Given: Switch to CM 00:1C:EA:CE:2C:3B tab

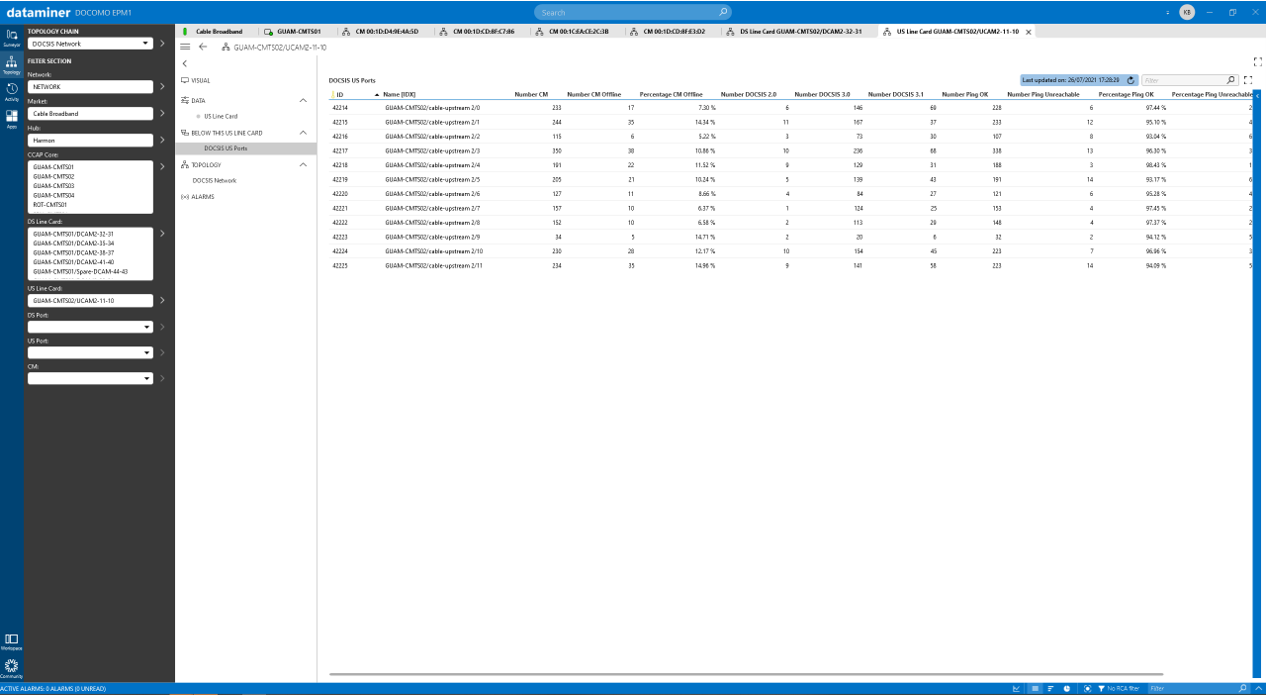Looking at the screenshot, I should coord(579,32).
